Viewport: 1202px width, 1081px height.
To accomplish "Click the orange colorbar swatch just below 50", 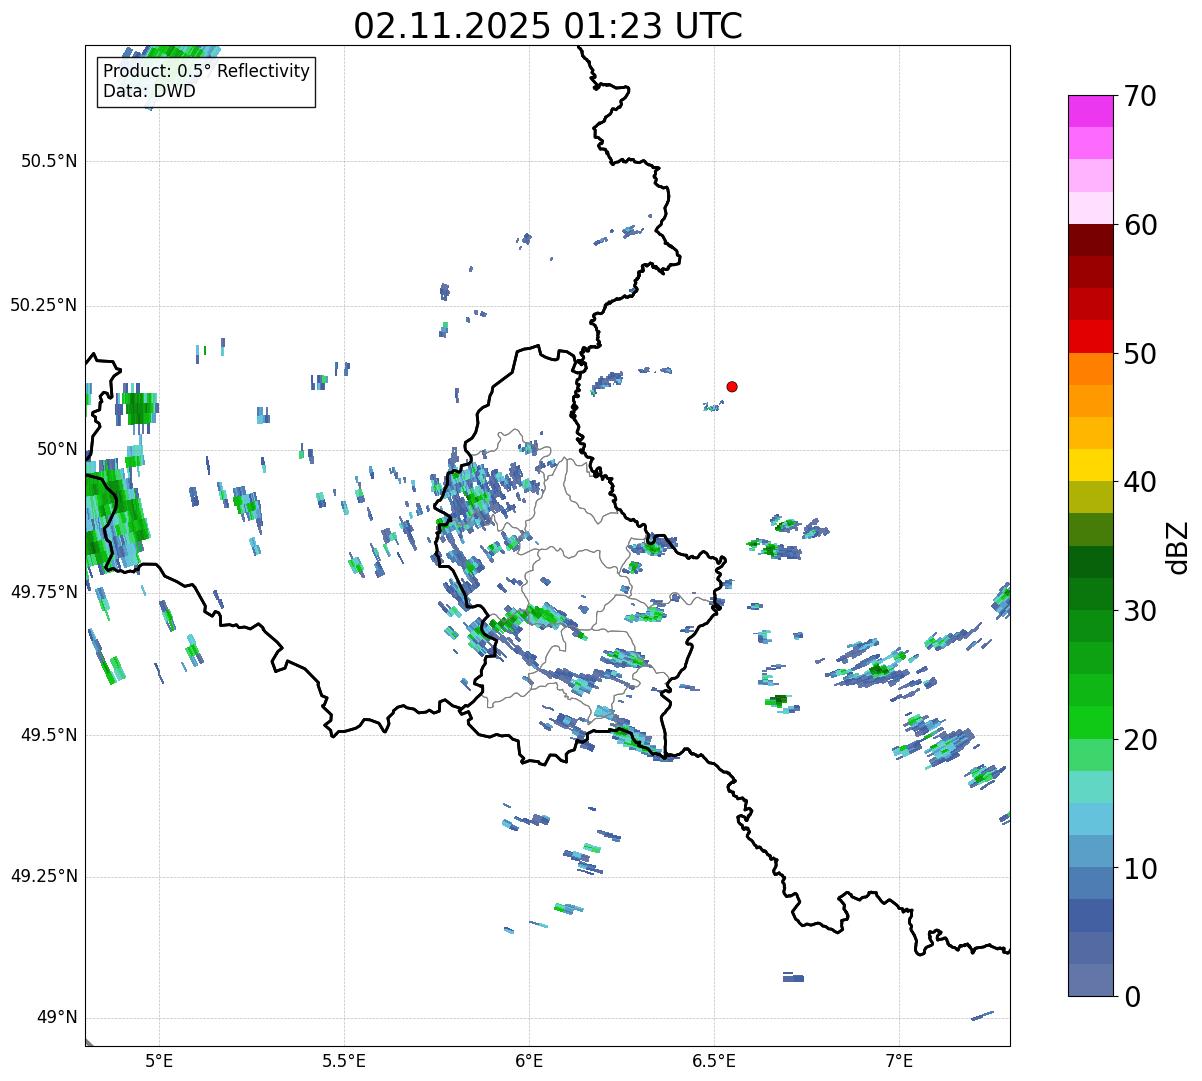I will [x=1090, y=369].
